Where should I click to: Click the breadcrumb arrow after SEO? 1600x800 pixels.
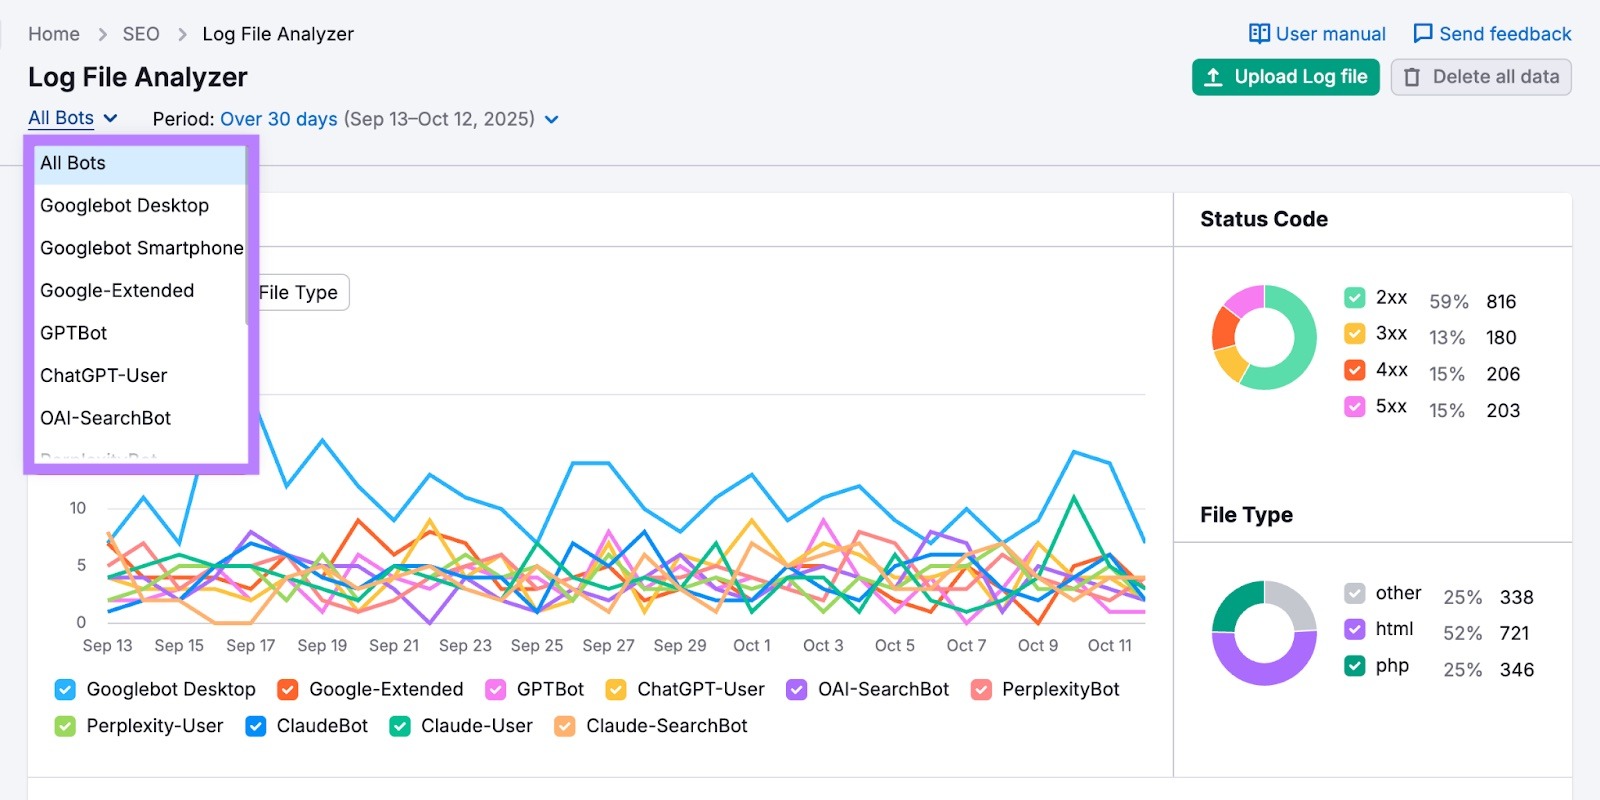click(x=182, y=34)
